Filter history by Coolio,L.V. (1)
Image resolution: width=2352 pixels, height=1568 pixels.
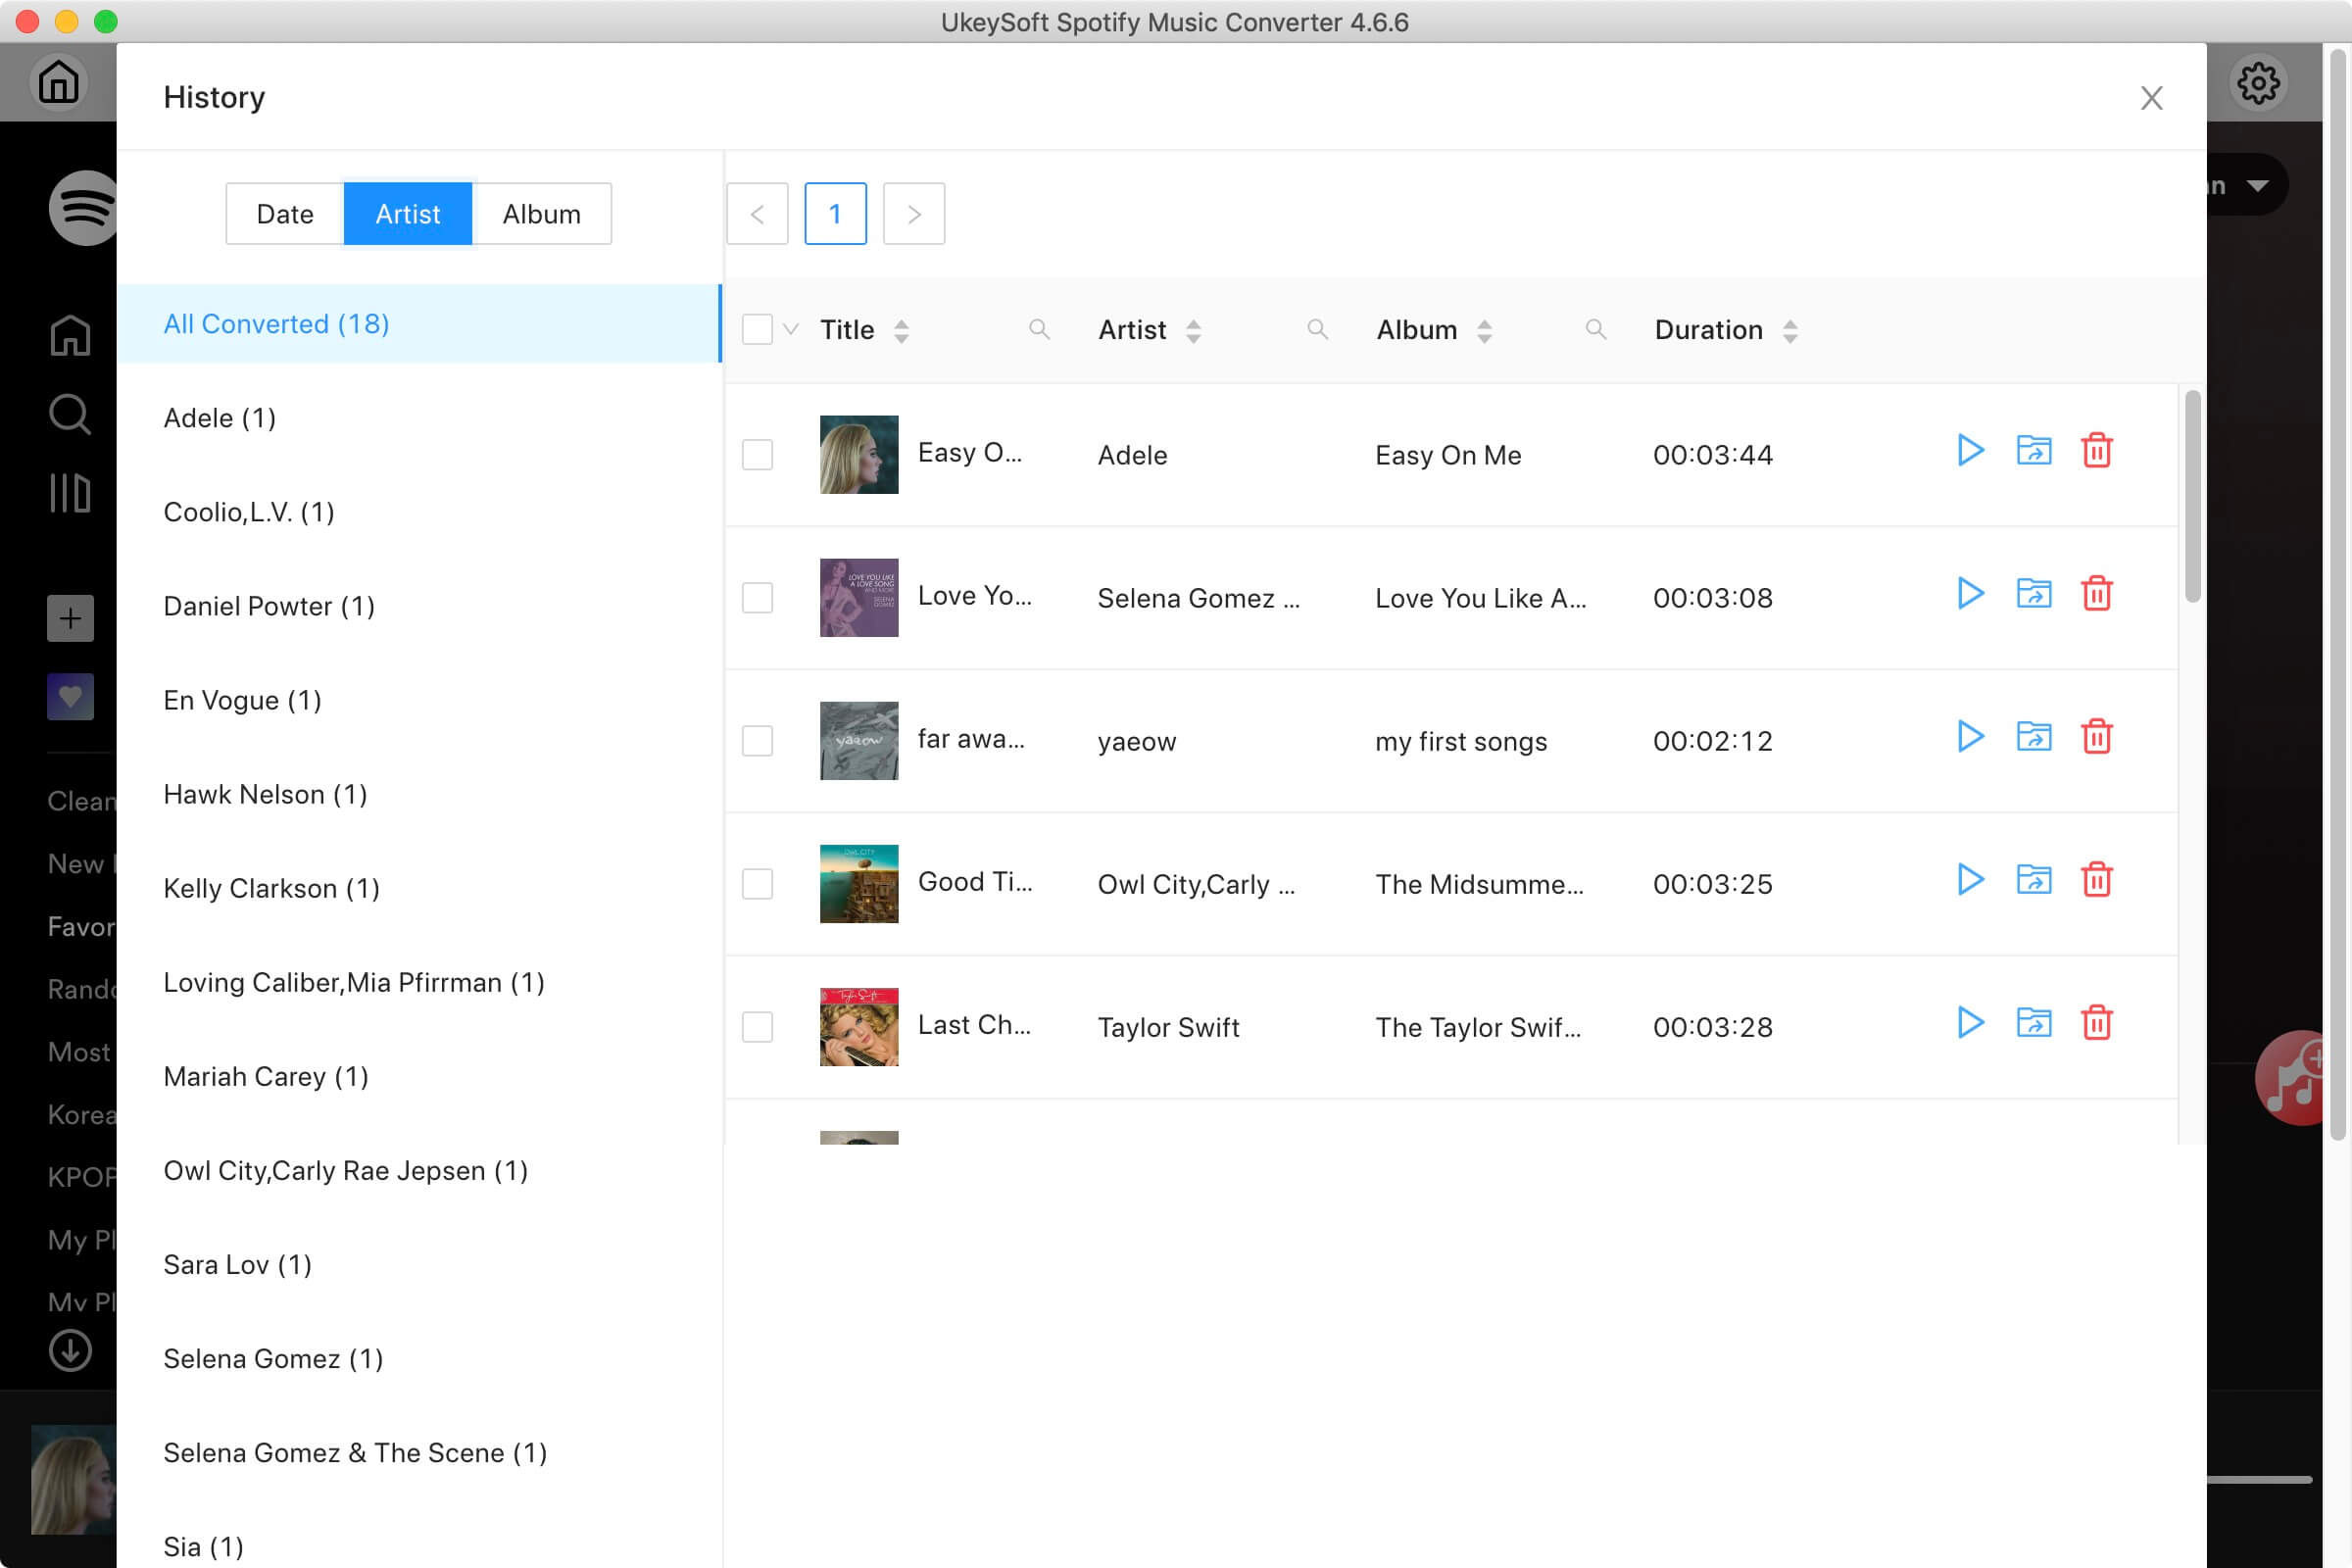(419, 512)
